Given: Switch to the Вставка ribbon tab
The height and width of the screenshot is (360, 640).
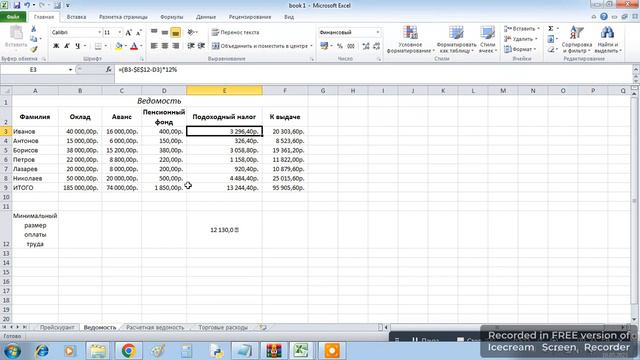Looking at the screenshot, I should (76, 17).
